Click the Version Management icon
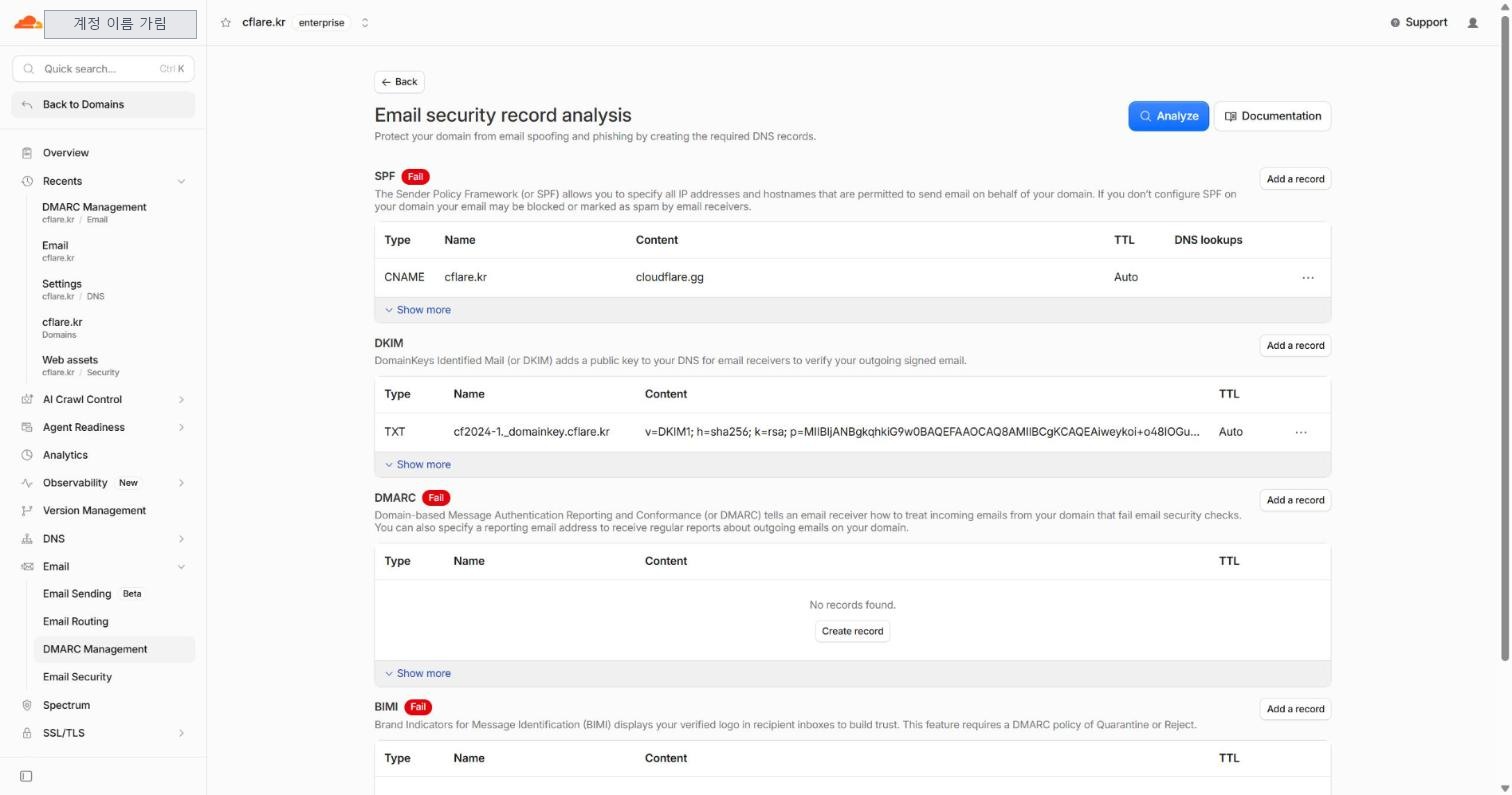Viewport: 1512px width, 795px height. (27, 511)
